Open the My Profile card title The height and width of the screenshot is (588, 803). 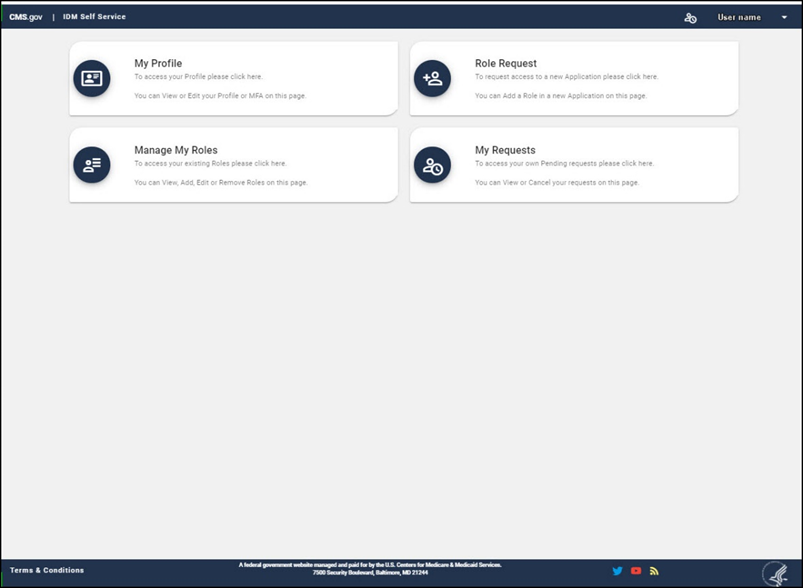coord(158,64)
